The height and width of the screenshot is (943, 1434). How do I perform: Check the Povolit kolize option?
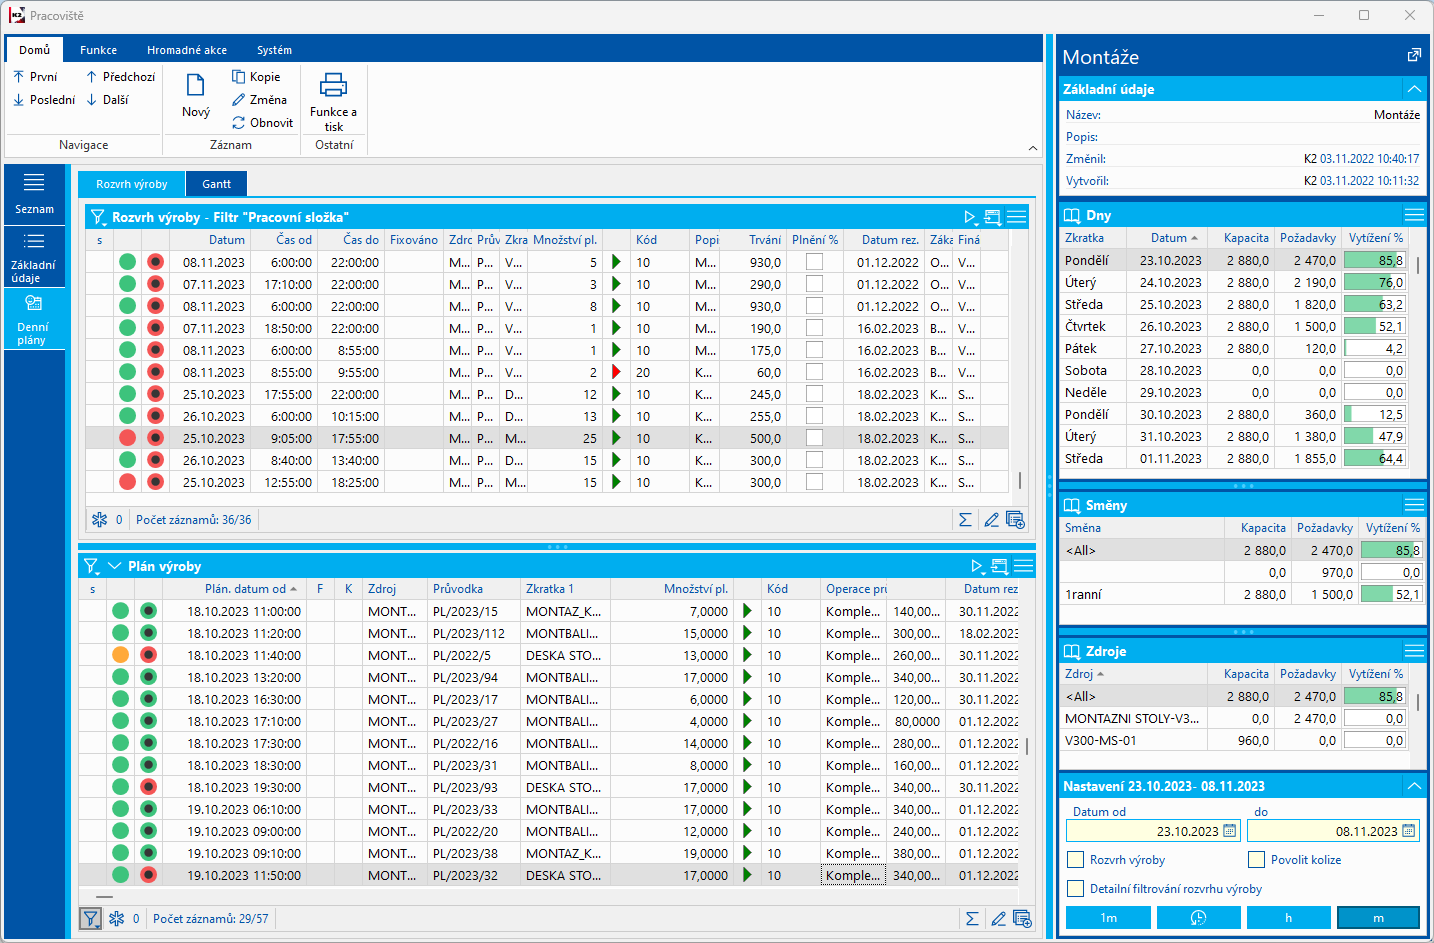pos(1257,860)
